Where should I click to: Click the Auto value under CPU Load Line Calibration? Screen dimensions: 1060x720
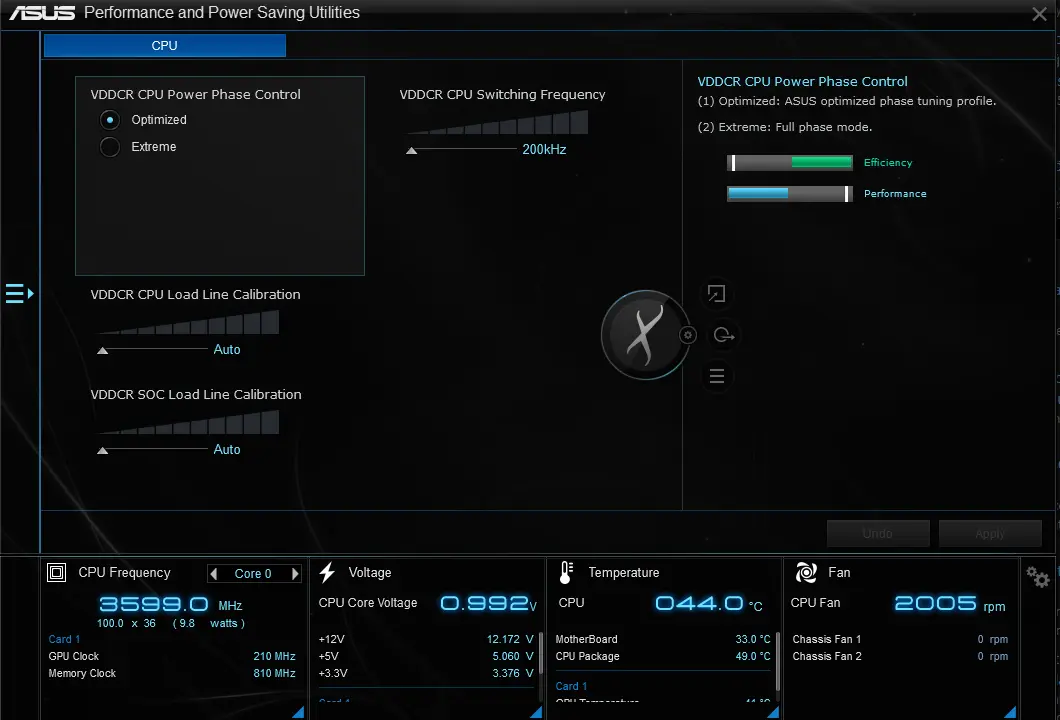point(227,350)
